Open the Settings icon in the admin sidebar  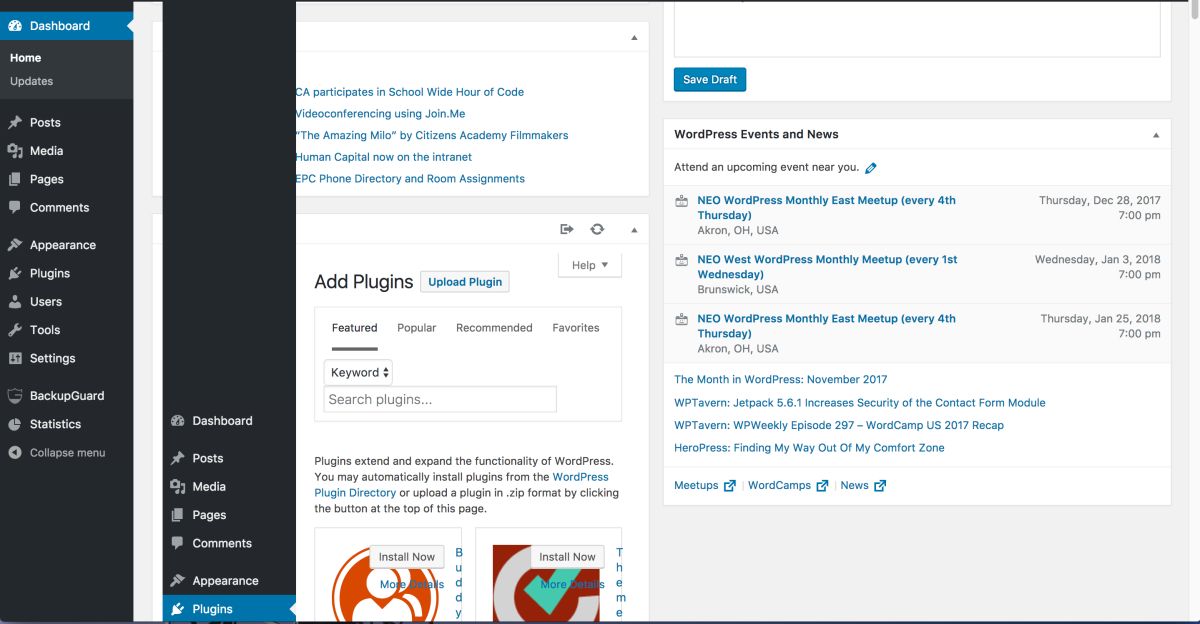(x=15, y=358)
